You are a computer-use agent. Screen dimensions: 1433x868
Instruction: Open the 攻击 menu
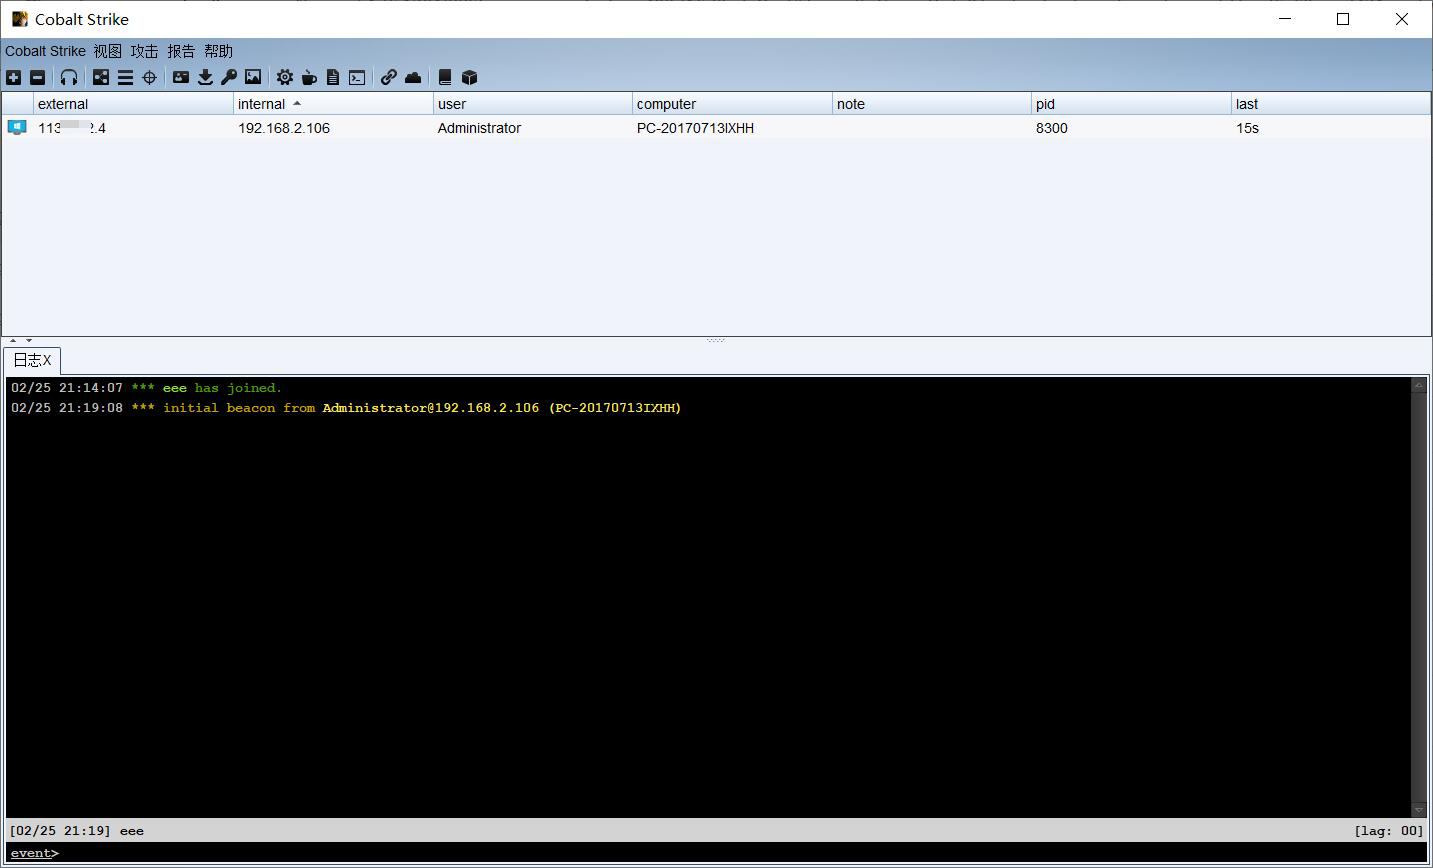[144, 51]
